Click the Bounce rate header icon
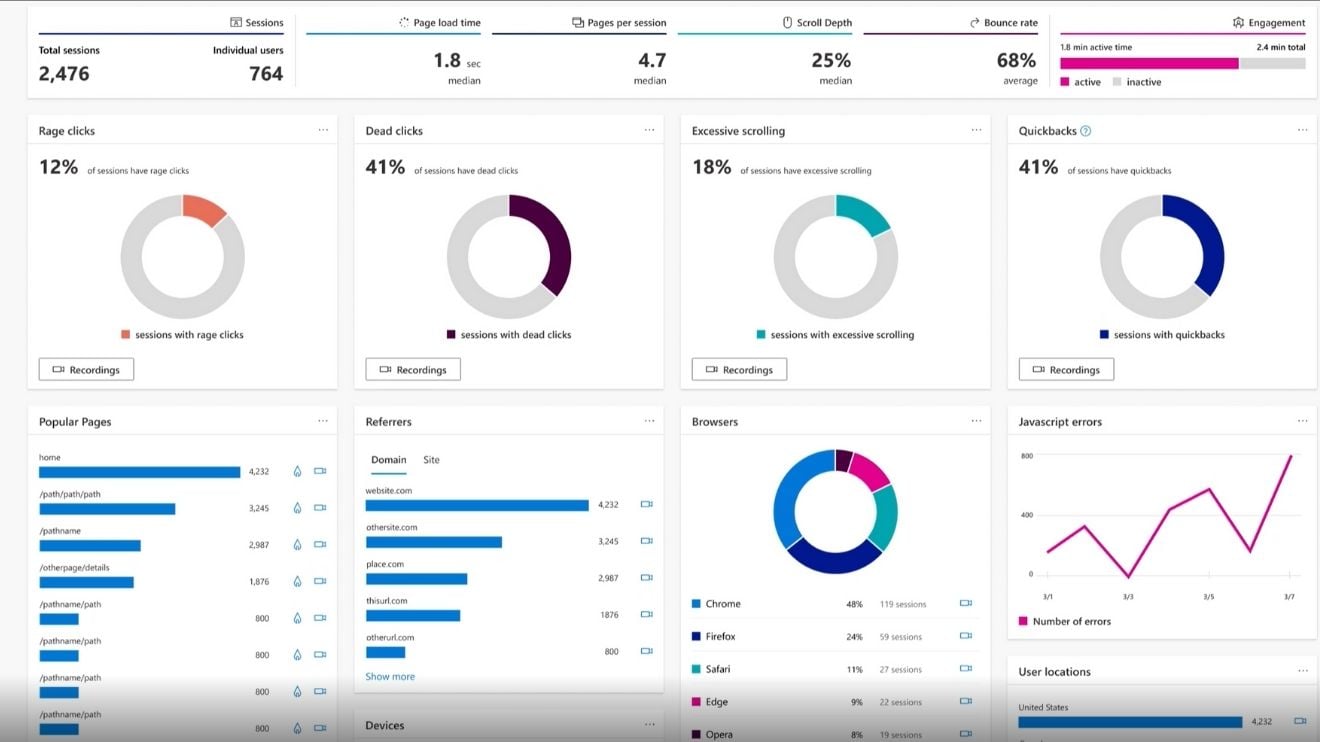The width and height of the screenshot is (1320, 742). click(975, 22)
